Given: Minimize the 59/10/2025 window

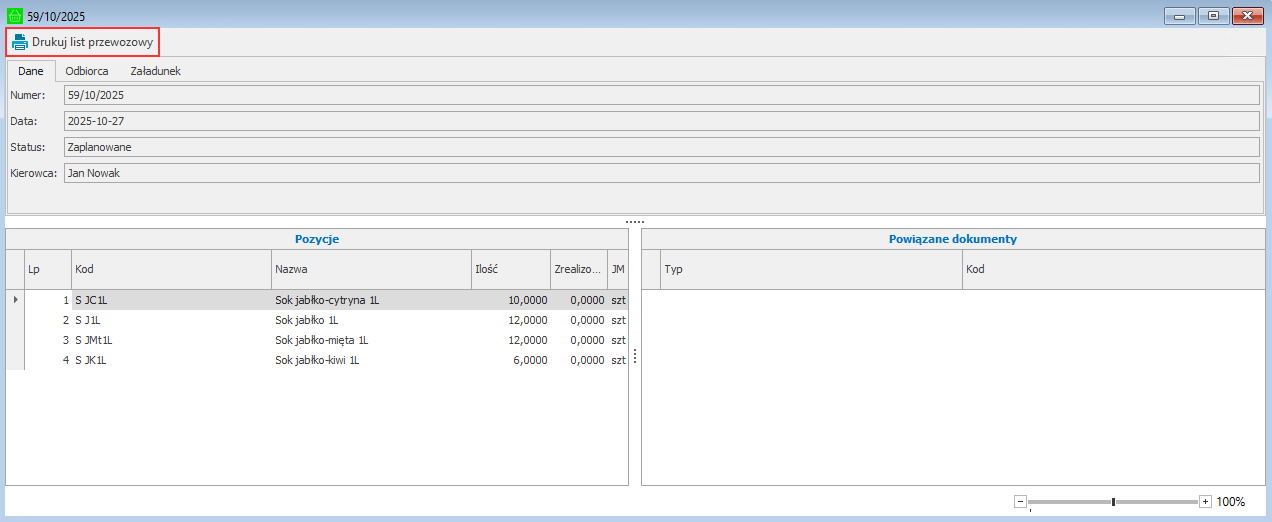Looking at the screenshot, I should [1180, 16].
